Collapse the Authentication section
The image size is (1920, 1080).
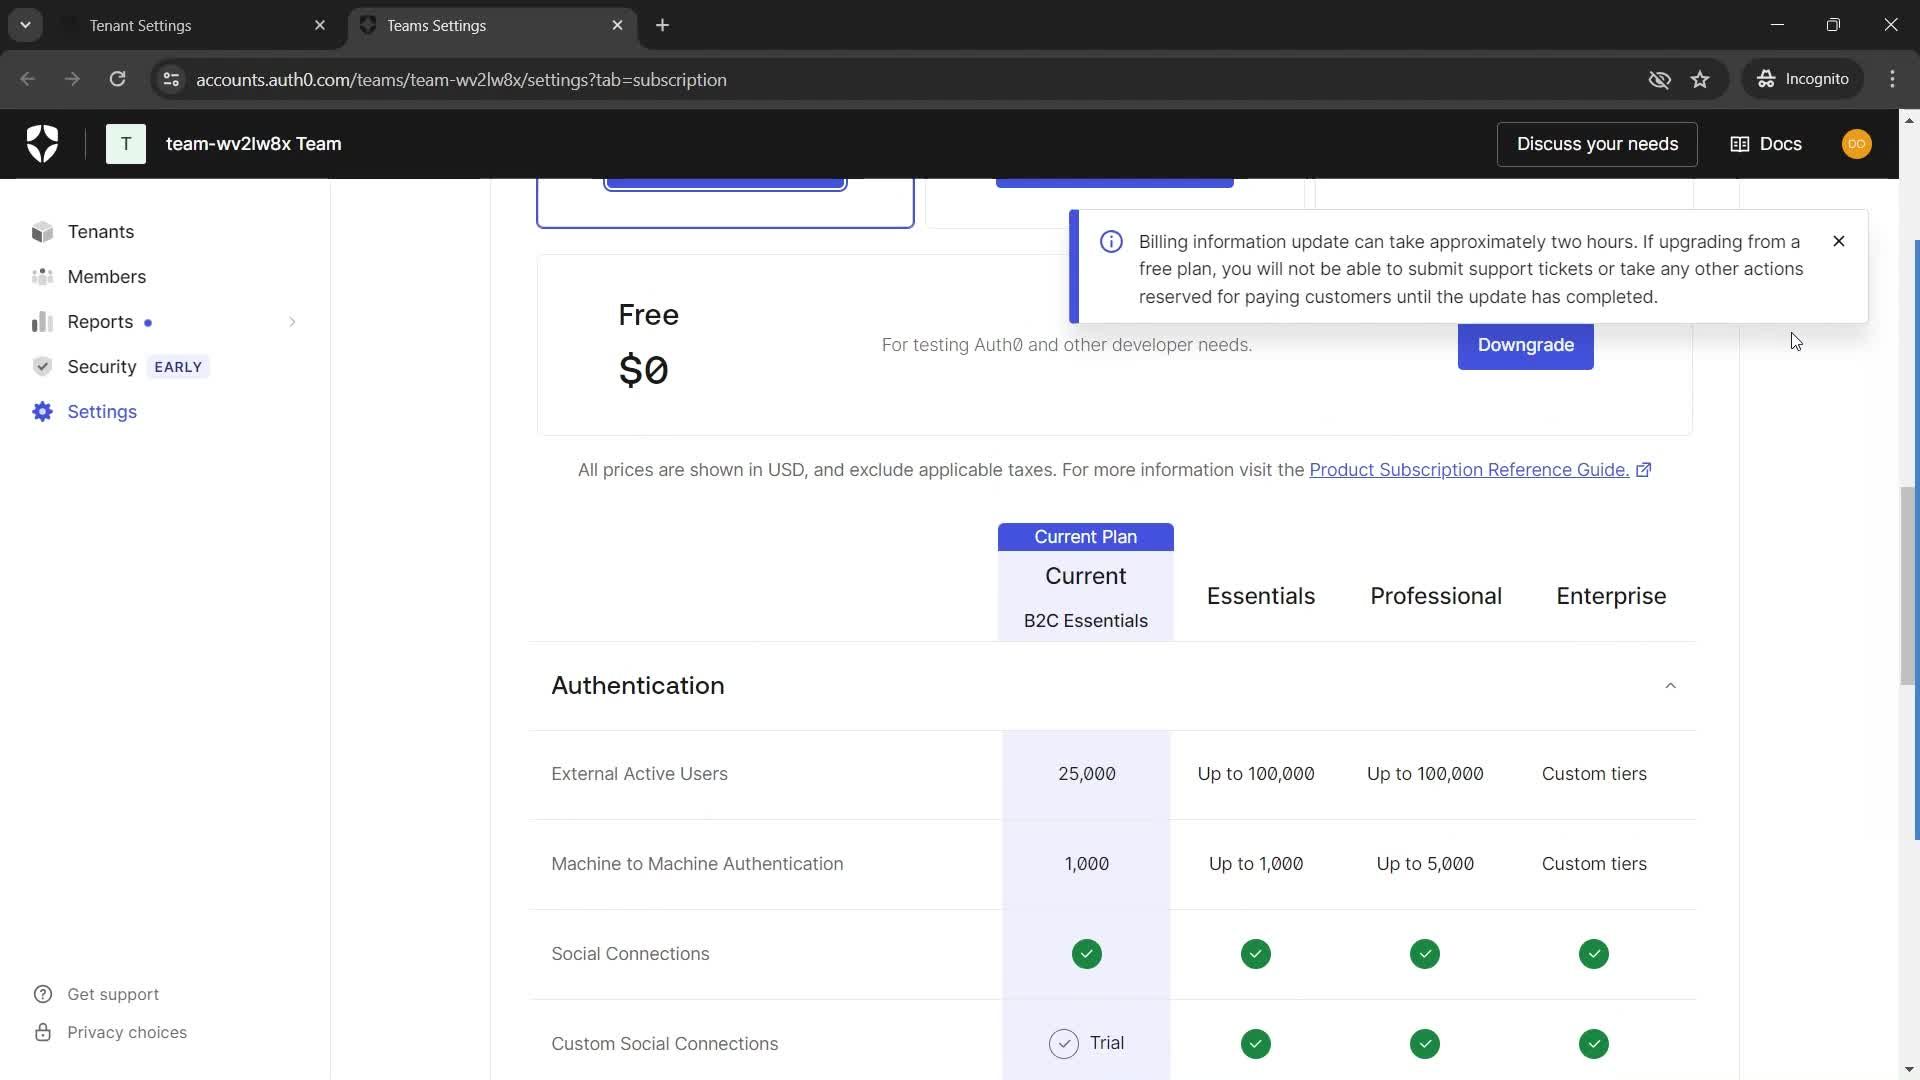[1670, 686]
